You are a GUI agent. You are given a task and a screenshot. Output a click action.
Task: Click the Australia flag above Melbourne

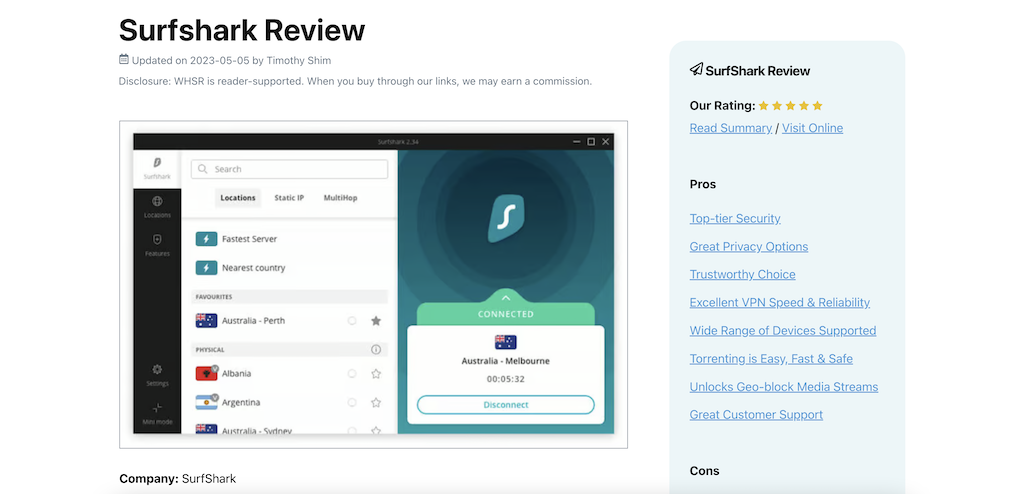(x=505, y=342)
